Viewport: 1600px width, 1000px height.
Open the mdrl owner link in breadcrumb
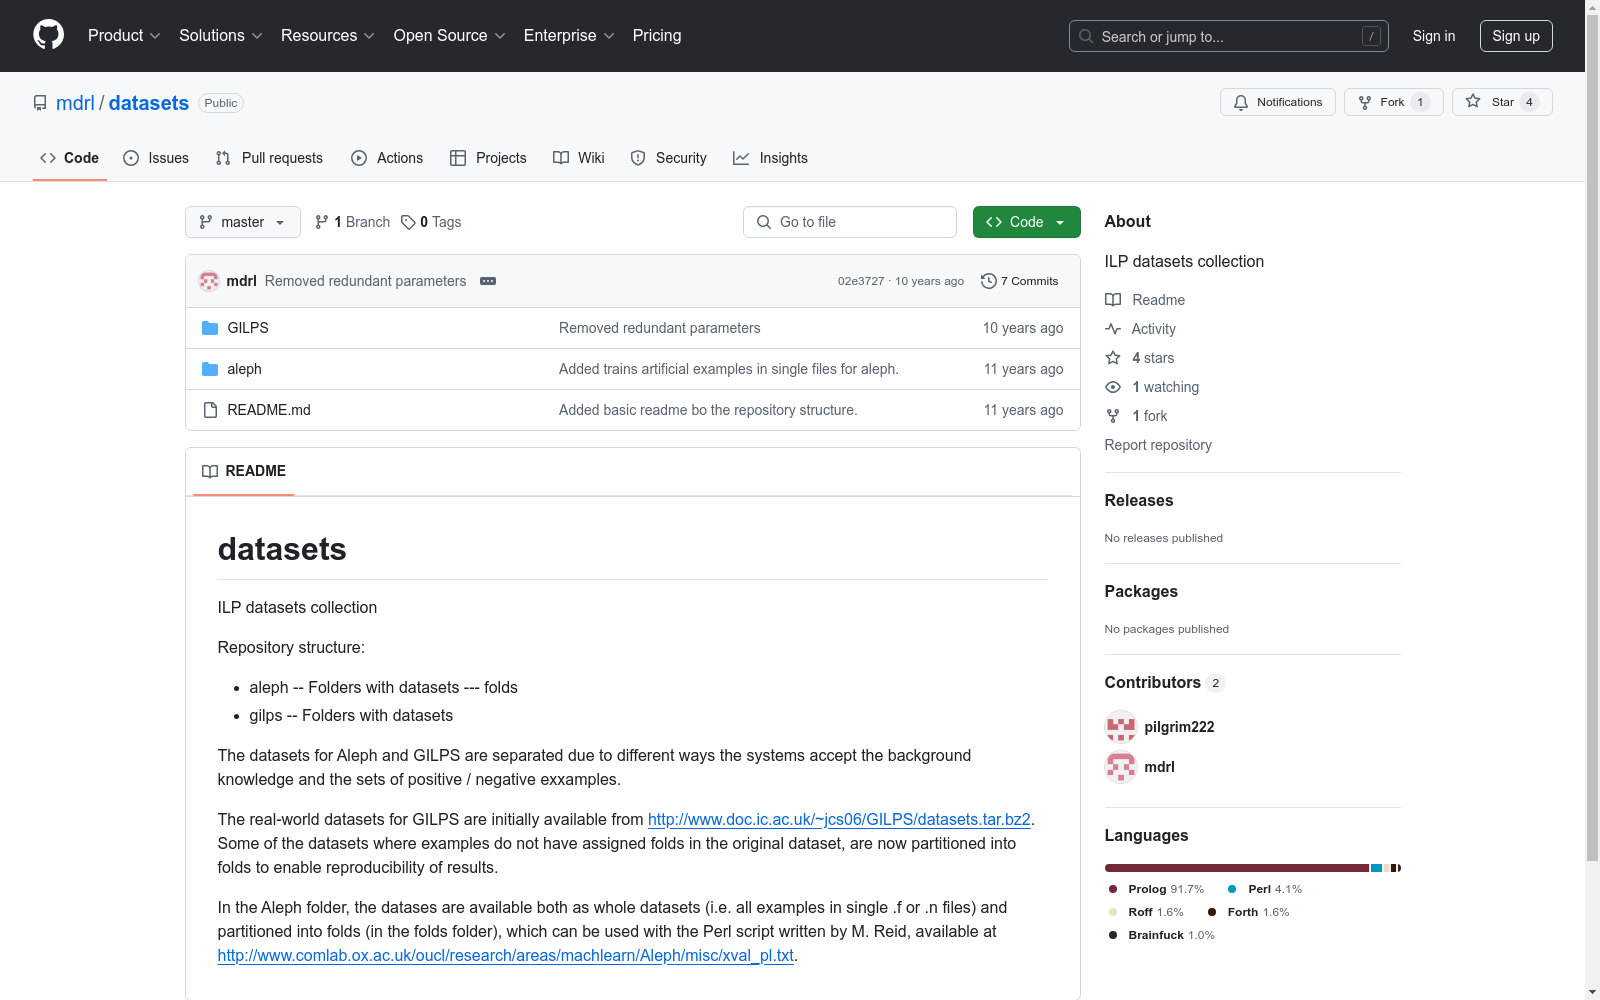(x=75, y=103)
